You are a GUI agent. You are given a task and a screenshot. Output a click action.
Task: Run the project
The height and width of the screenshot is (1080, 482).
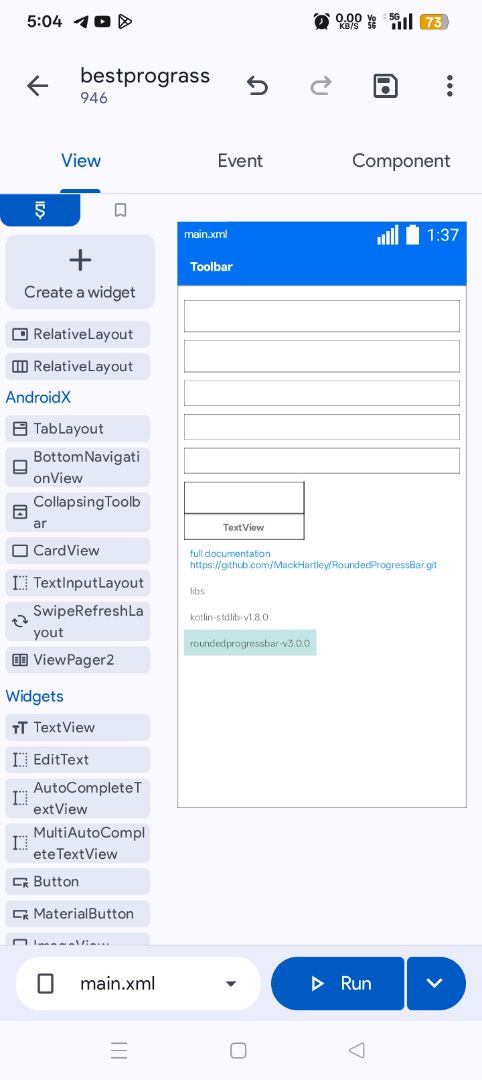pos(337,984)
